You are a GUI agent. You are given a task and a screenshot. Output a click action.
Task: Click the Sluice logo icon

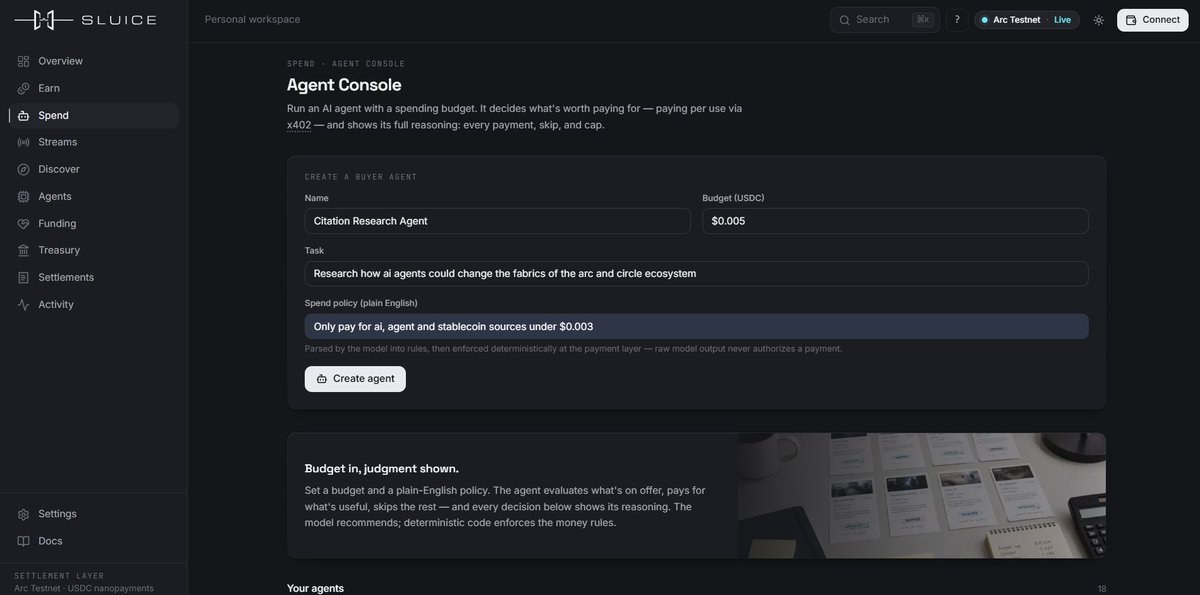[x=43, y=20]
